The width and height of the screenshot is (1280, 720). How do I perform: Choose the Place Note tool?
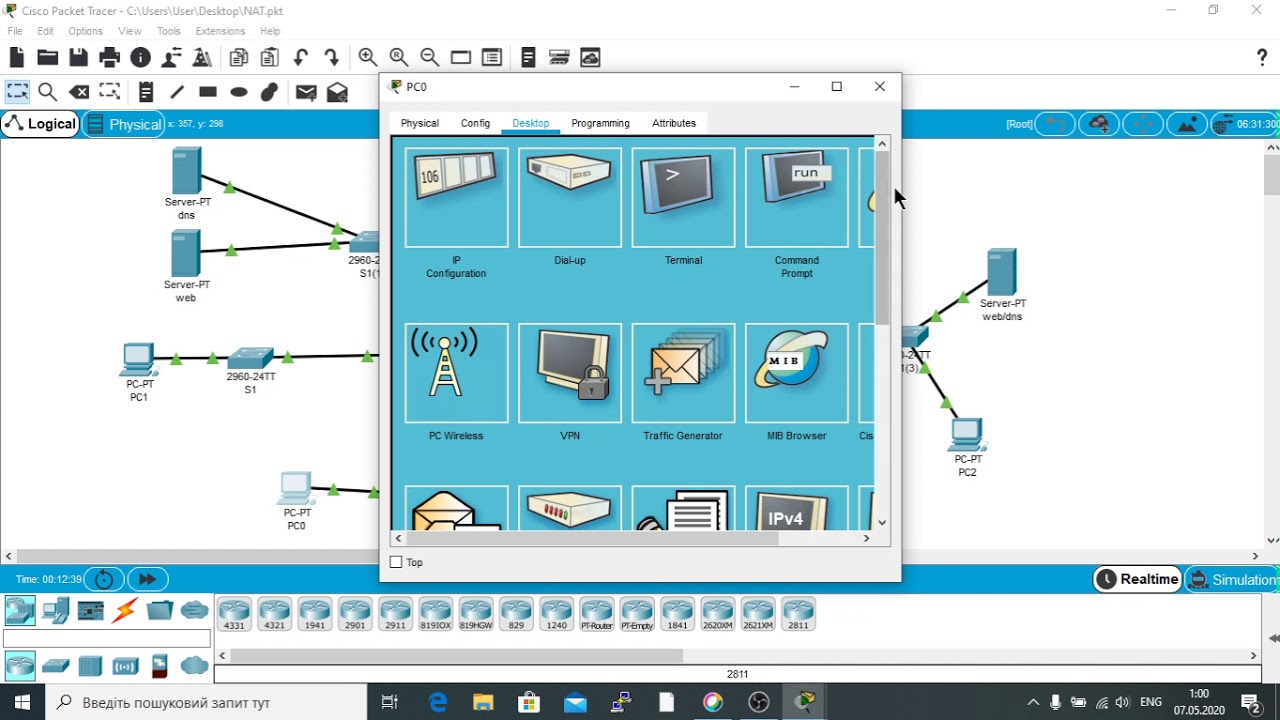pyautogui.click(x=146, y=92)
